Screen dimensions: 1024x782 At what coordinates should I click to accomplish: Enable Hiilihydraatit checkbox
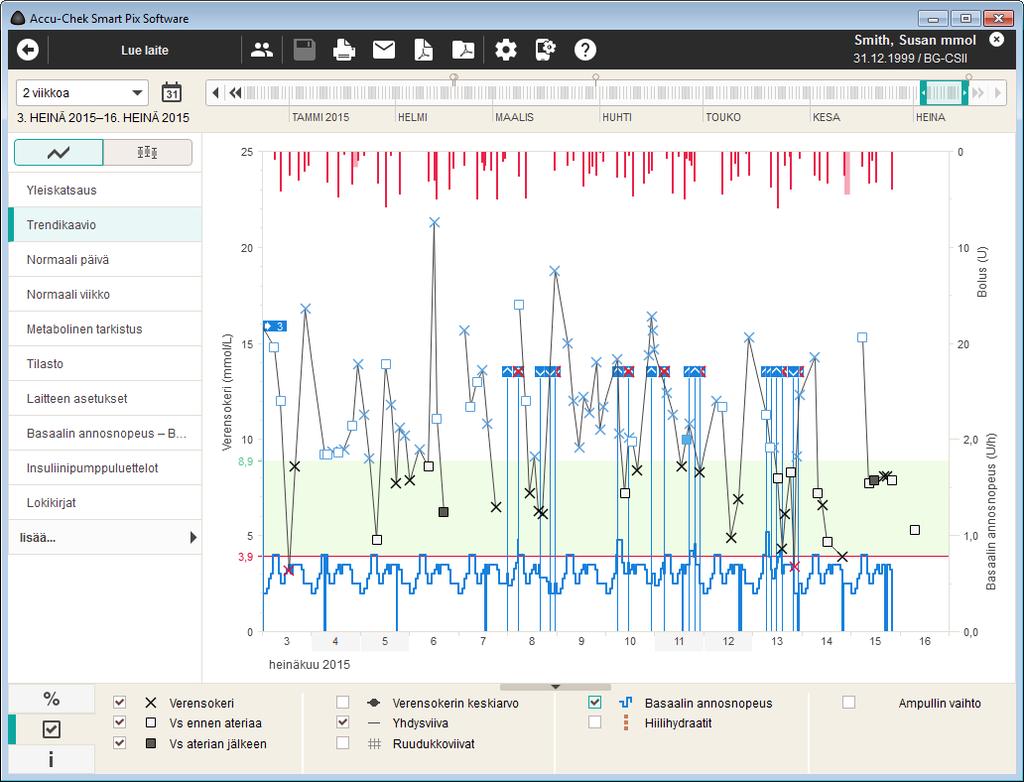pyautogui.click(x=594, y=723)
